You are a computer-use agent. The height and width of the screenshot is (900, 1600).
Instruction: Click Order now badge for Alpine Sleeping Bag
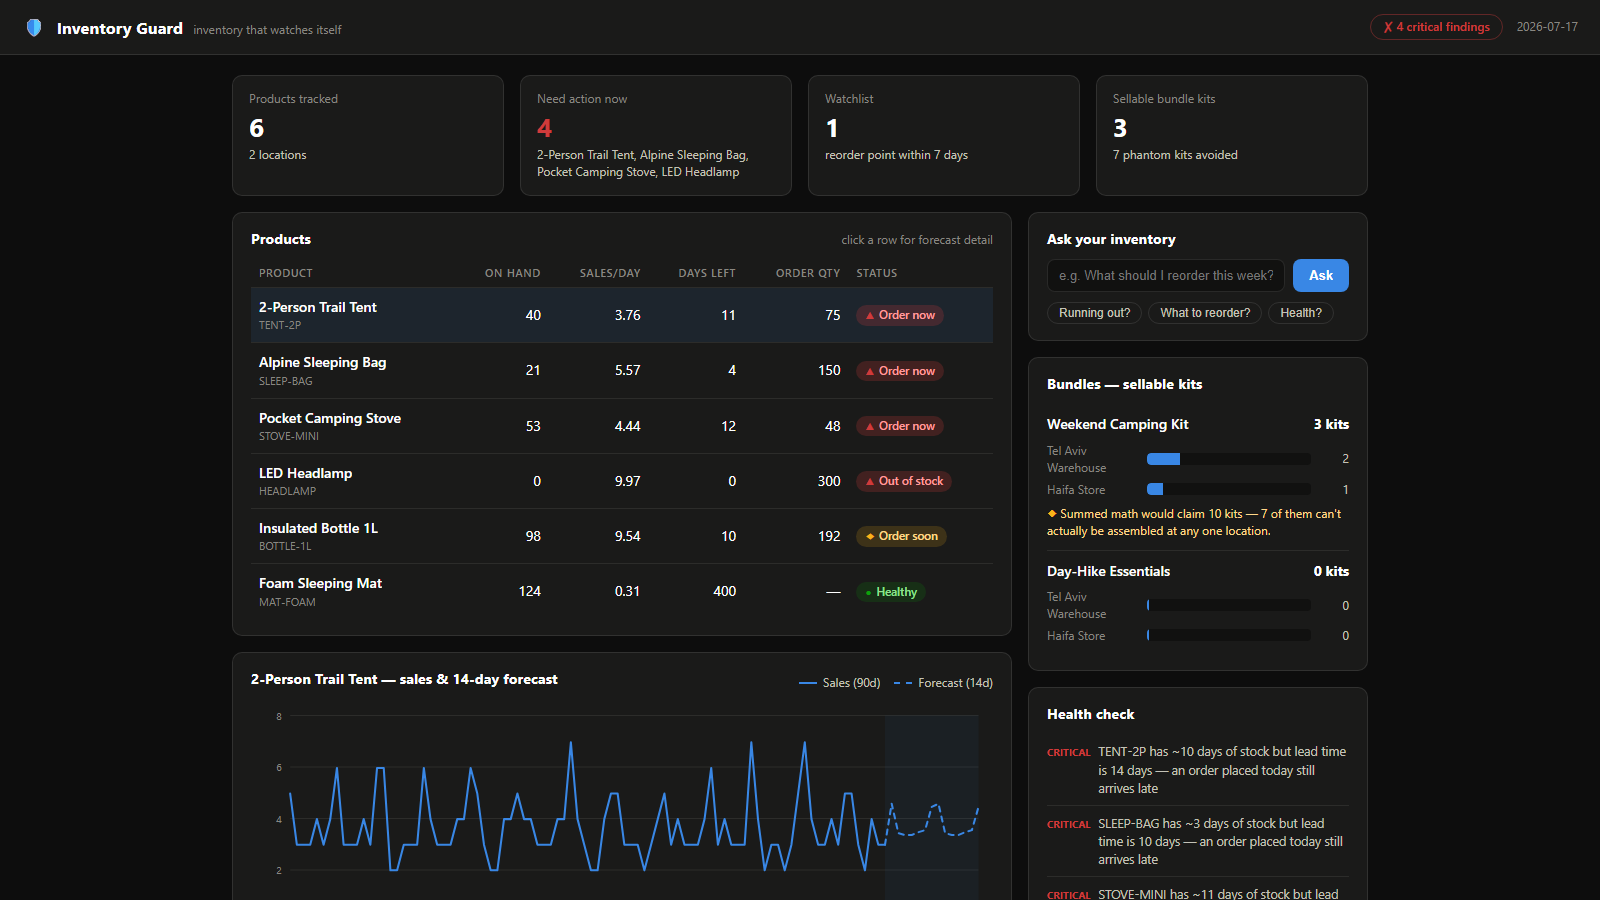[900, 371]
